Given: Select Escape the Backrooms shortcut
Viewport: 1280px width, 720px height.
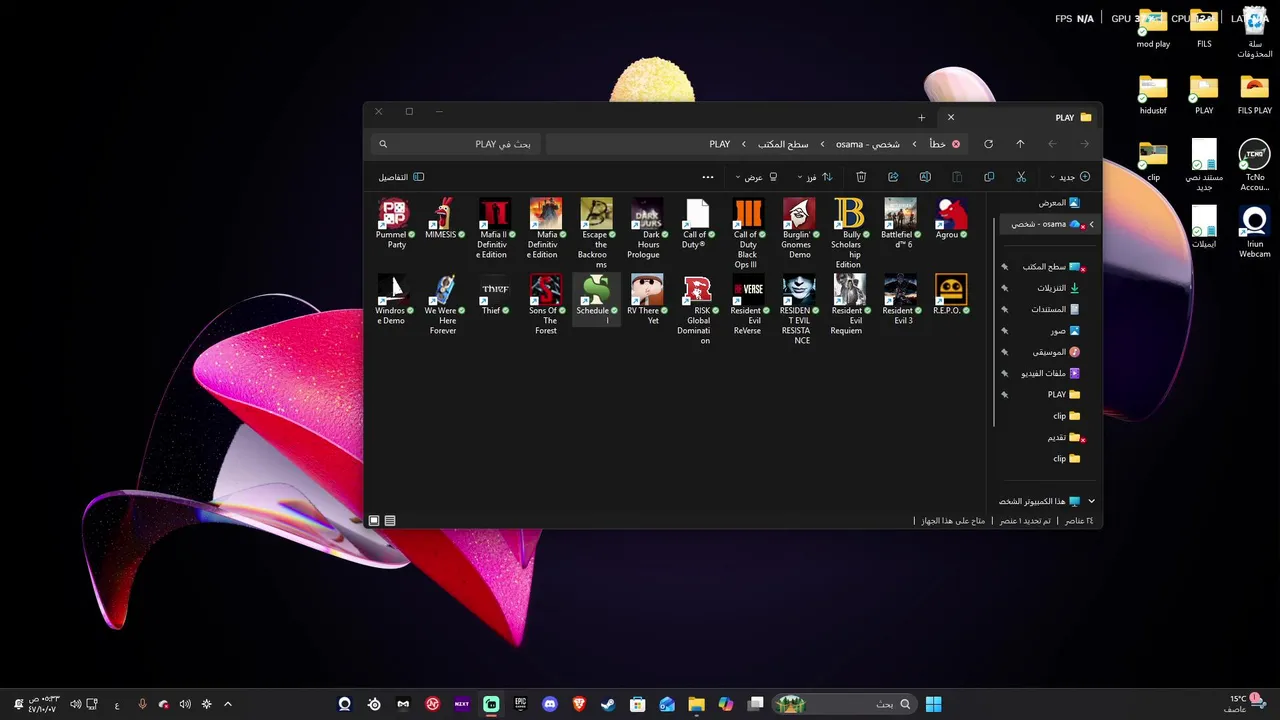Looking at the screenshot, I should click(x=596, y=234).
